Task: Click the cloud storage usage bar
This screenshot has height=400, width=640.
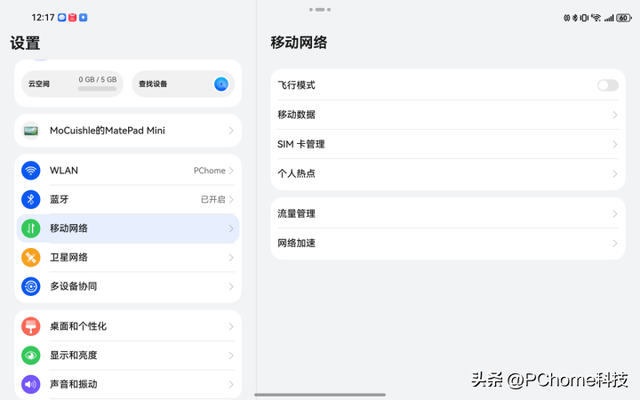Action: [x=97, y=89]
